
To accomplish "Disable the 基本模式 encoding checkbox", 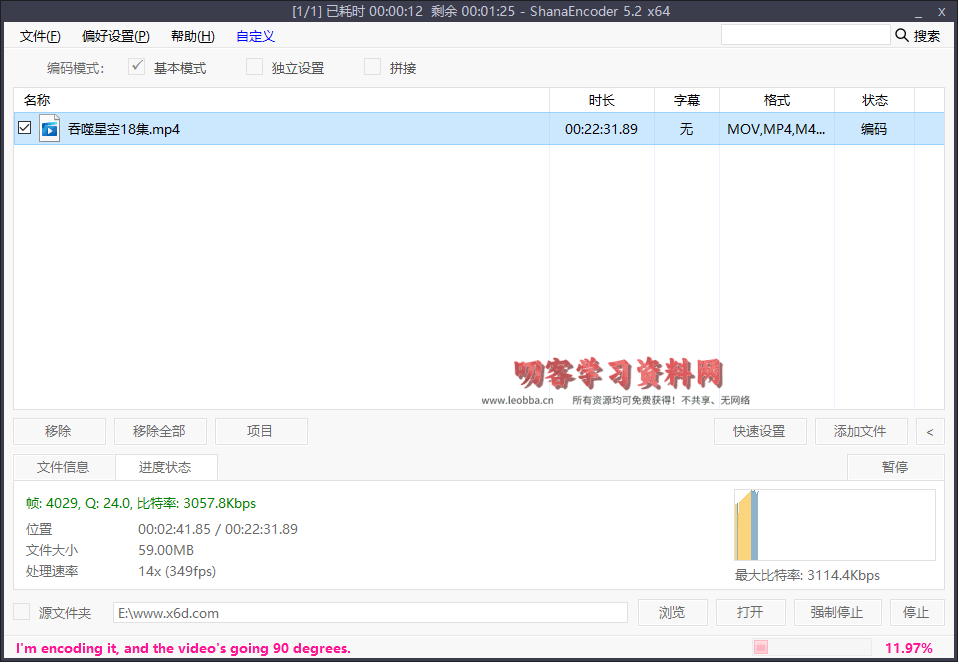I will click(137, 67).
